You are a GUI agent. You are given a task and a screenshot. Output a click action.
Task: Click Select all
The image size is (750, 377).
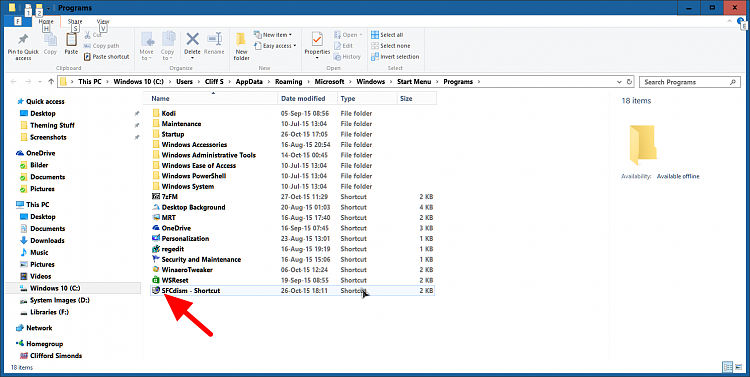click(x=387, y=35)
